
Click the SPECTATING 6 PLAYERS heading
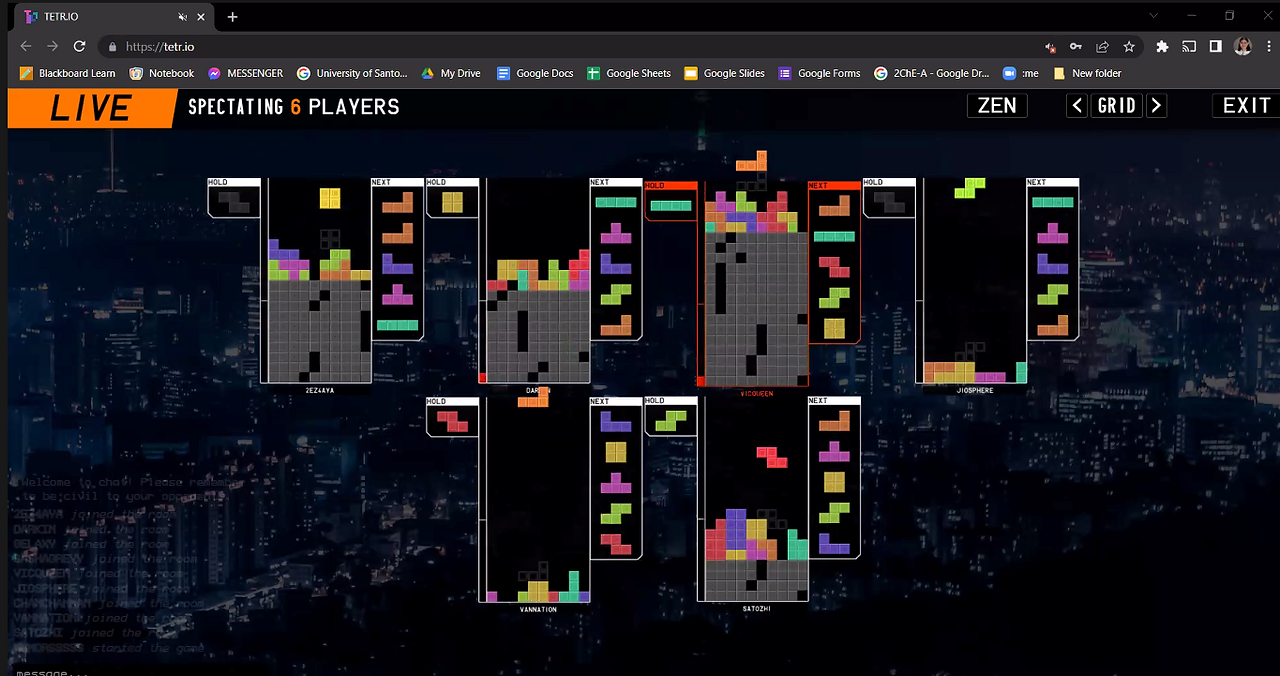(x=294, y=107)
